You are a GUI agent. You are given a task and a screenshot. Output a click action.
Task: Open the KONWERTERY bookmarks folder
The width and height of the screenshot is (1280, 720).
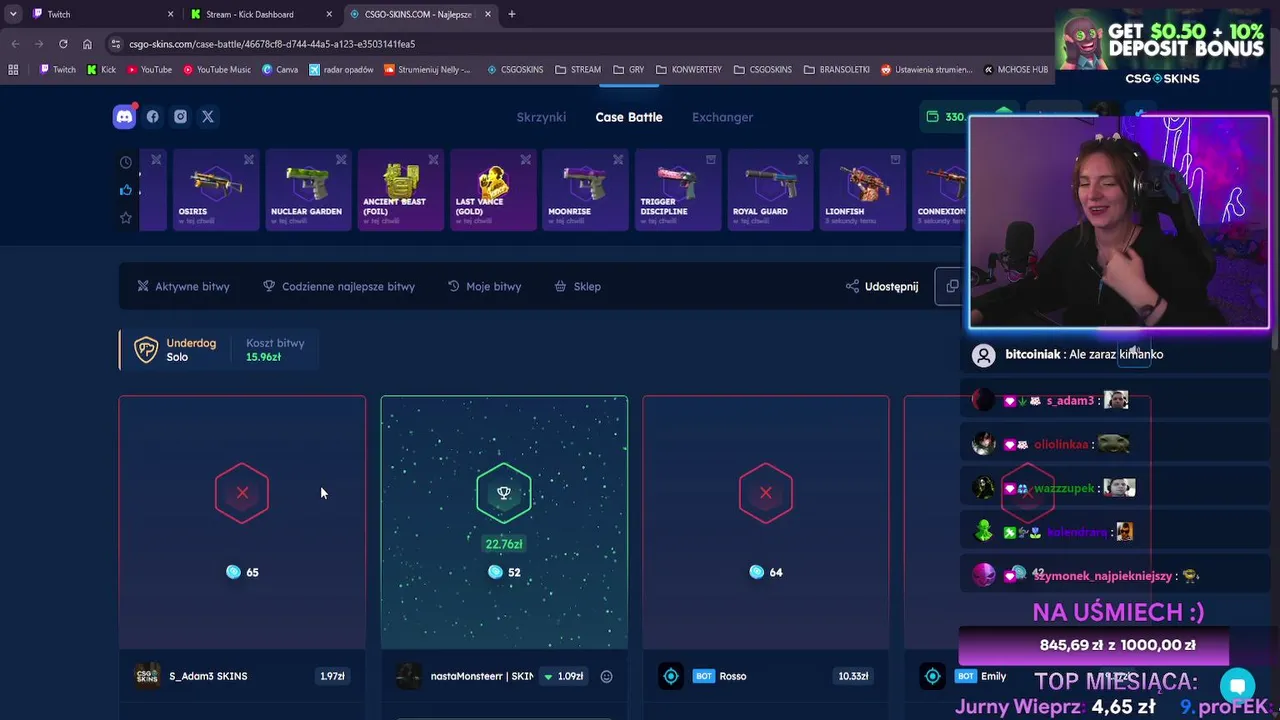(x=689, y=70)
